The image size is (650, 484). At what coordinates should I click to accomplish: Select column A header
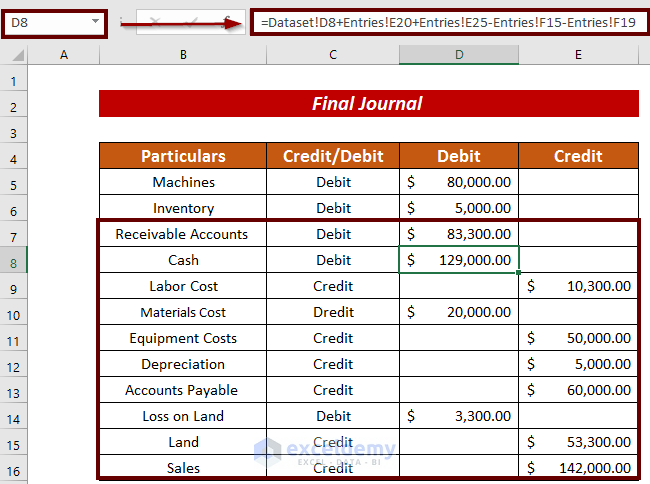63,55
